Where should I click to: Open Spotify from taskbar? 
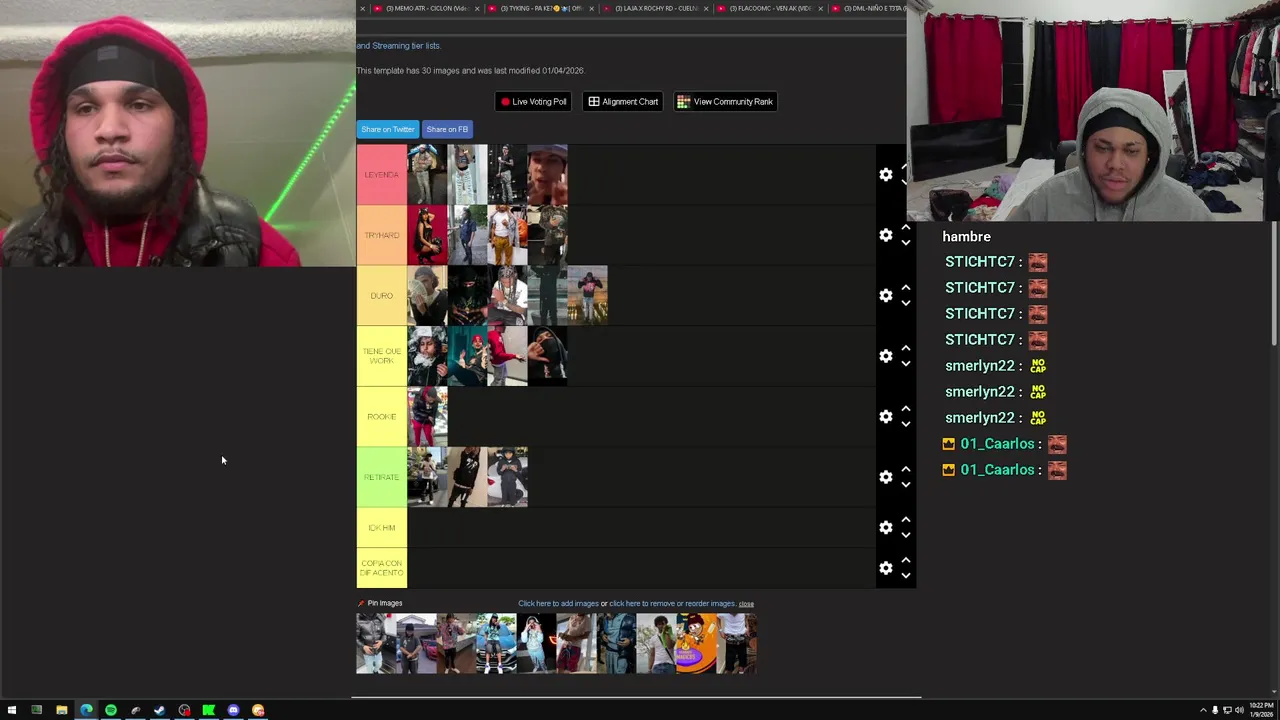coord(111,710)
